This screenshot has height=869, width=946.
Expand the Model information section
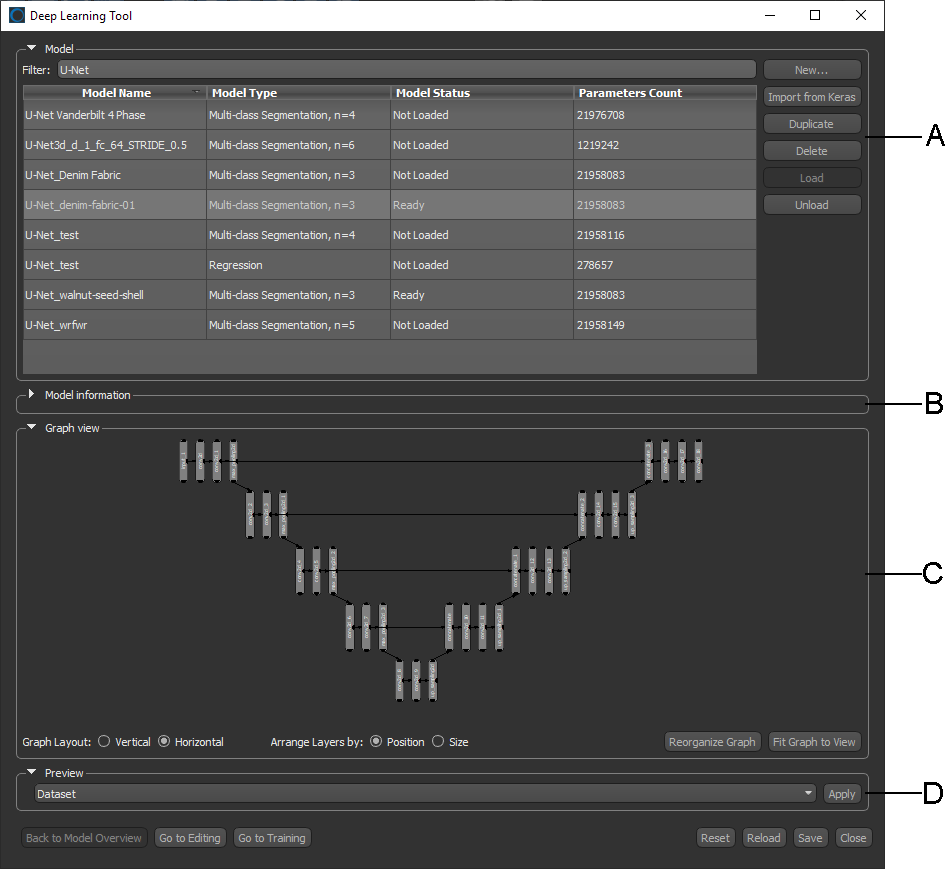click(x=31, y=395)
